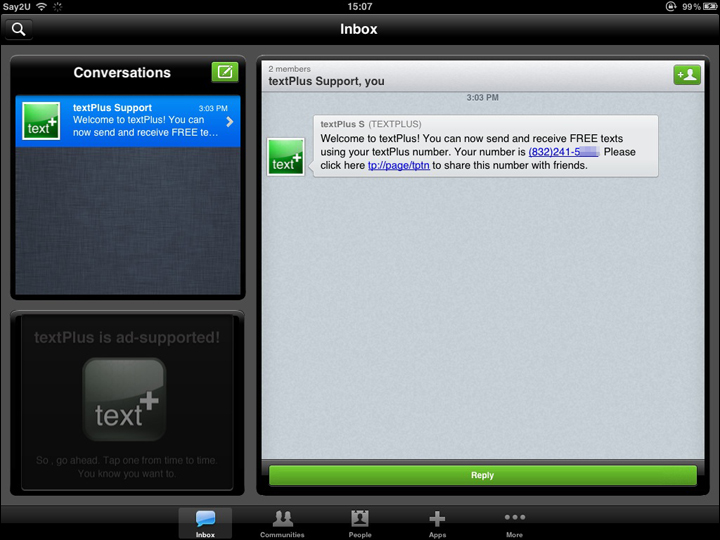Screen dimensions: 720x540
Task: Go to the People tab
Action: point(360,523)
